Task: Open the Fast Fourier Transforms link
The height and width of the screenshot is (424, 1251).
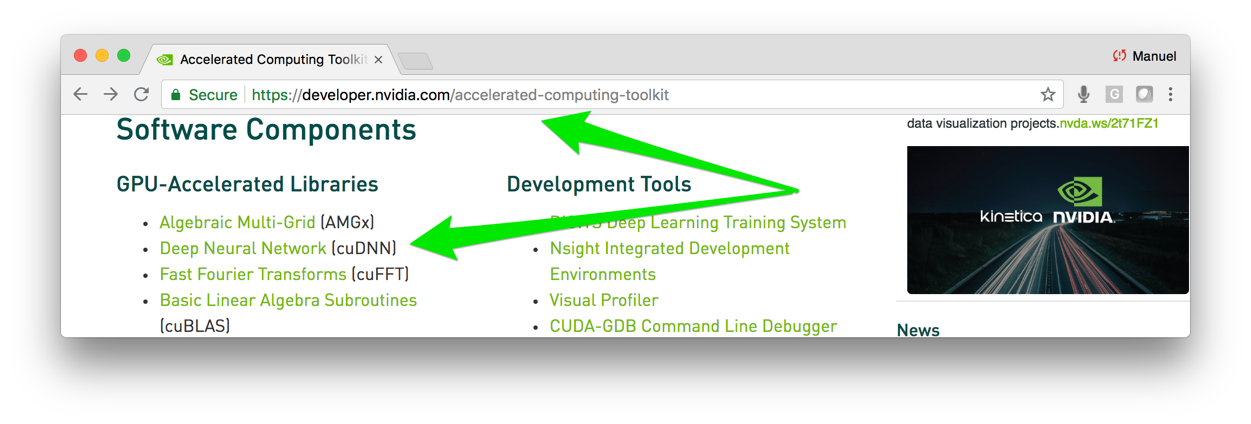Action: tap(253, 274)
